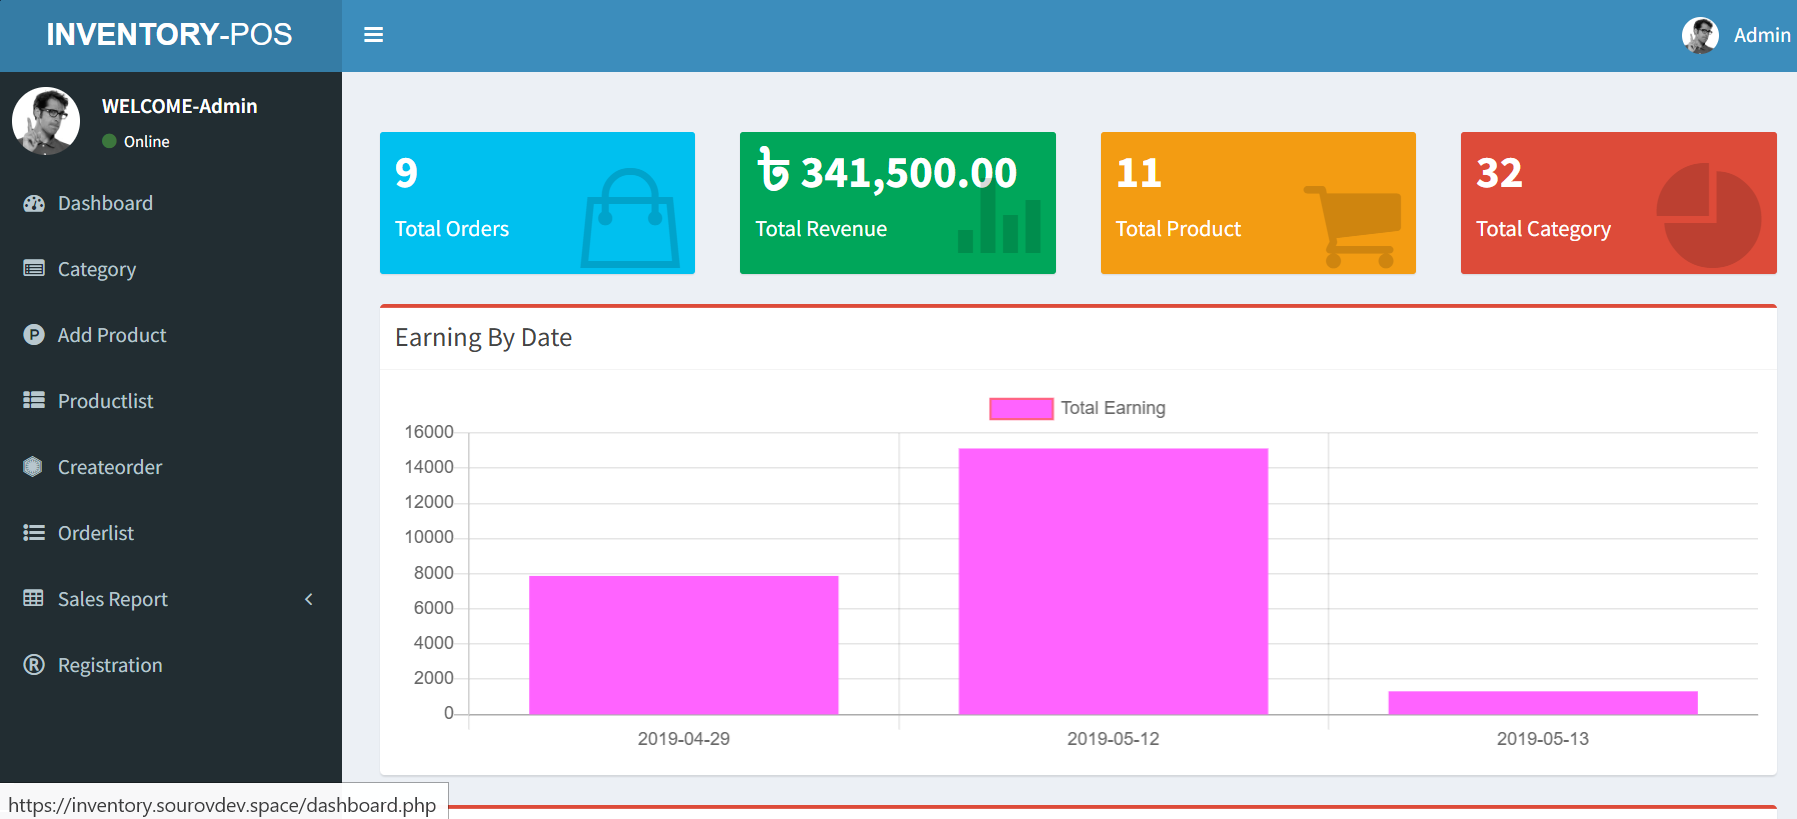The width and height of the screenshot is (1797, 819).
Task: Expand the Sales Report submenu chevron
Action: click(x=309, y=599)
